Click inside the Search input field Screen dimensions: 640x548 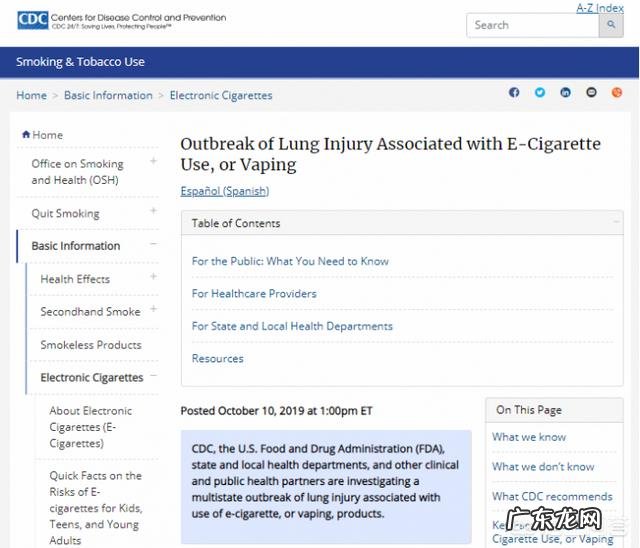[533, 25]
